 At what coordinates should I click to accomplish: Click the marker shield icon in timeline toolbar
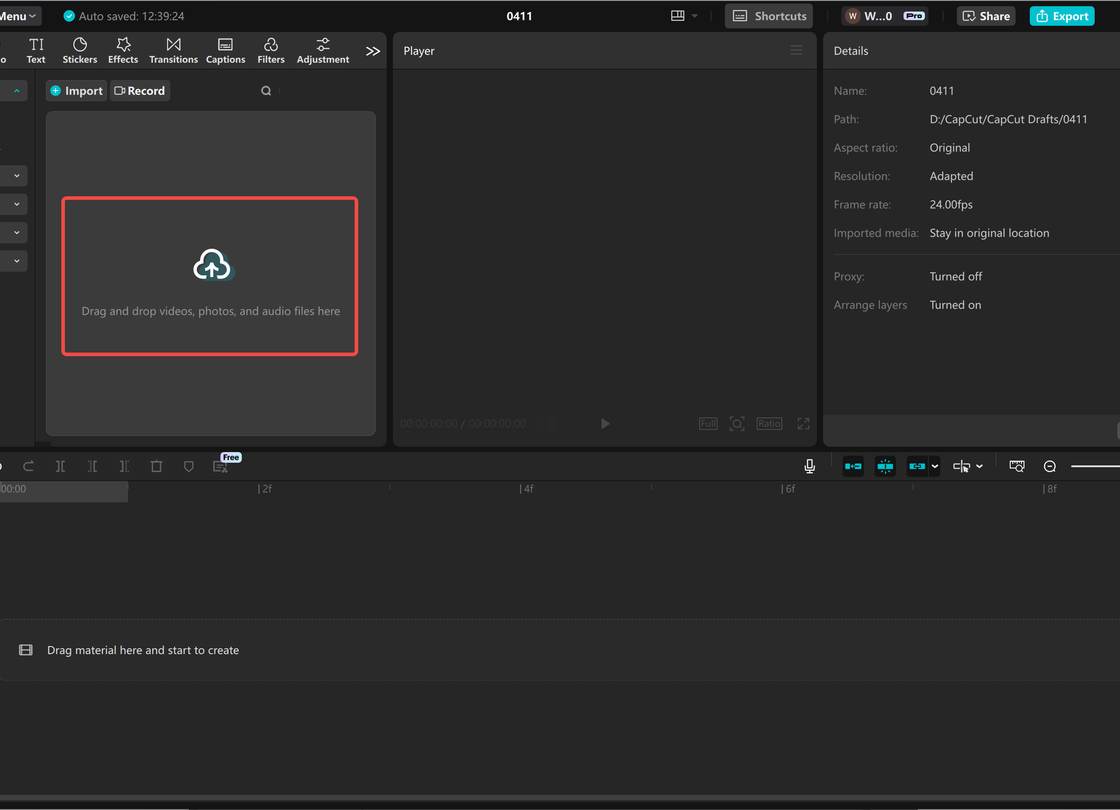point(188,466)
